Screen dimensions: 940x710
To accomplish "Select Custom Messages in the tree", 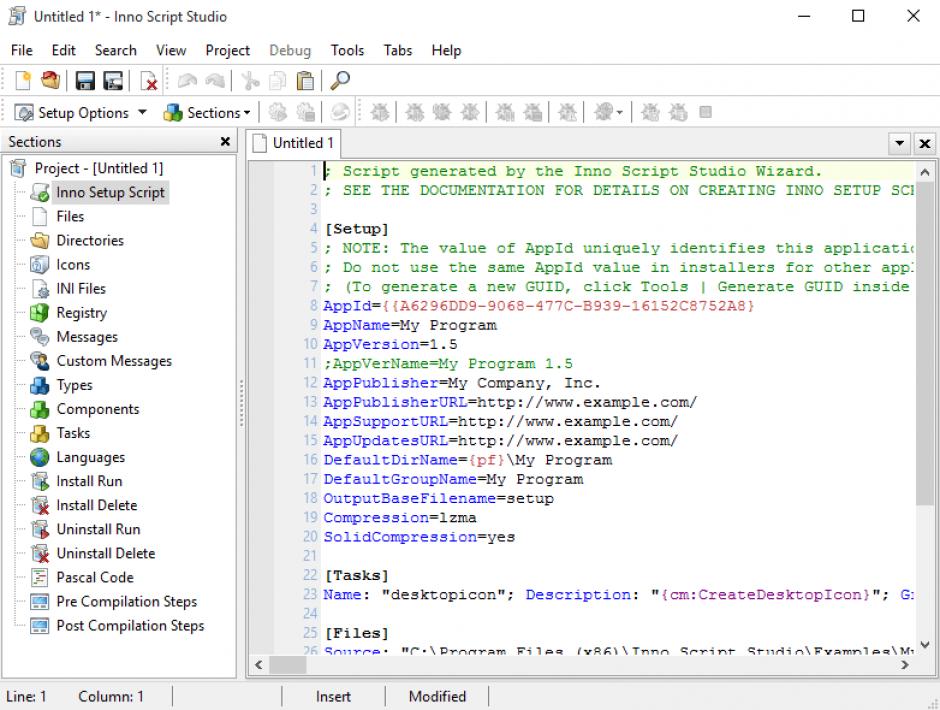I will (x=114, y=360).
